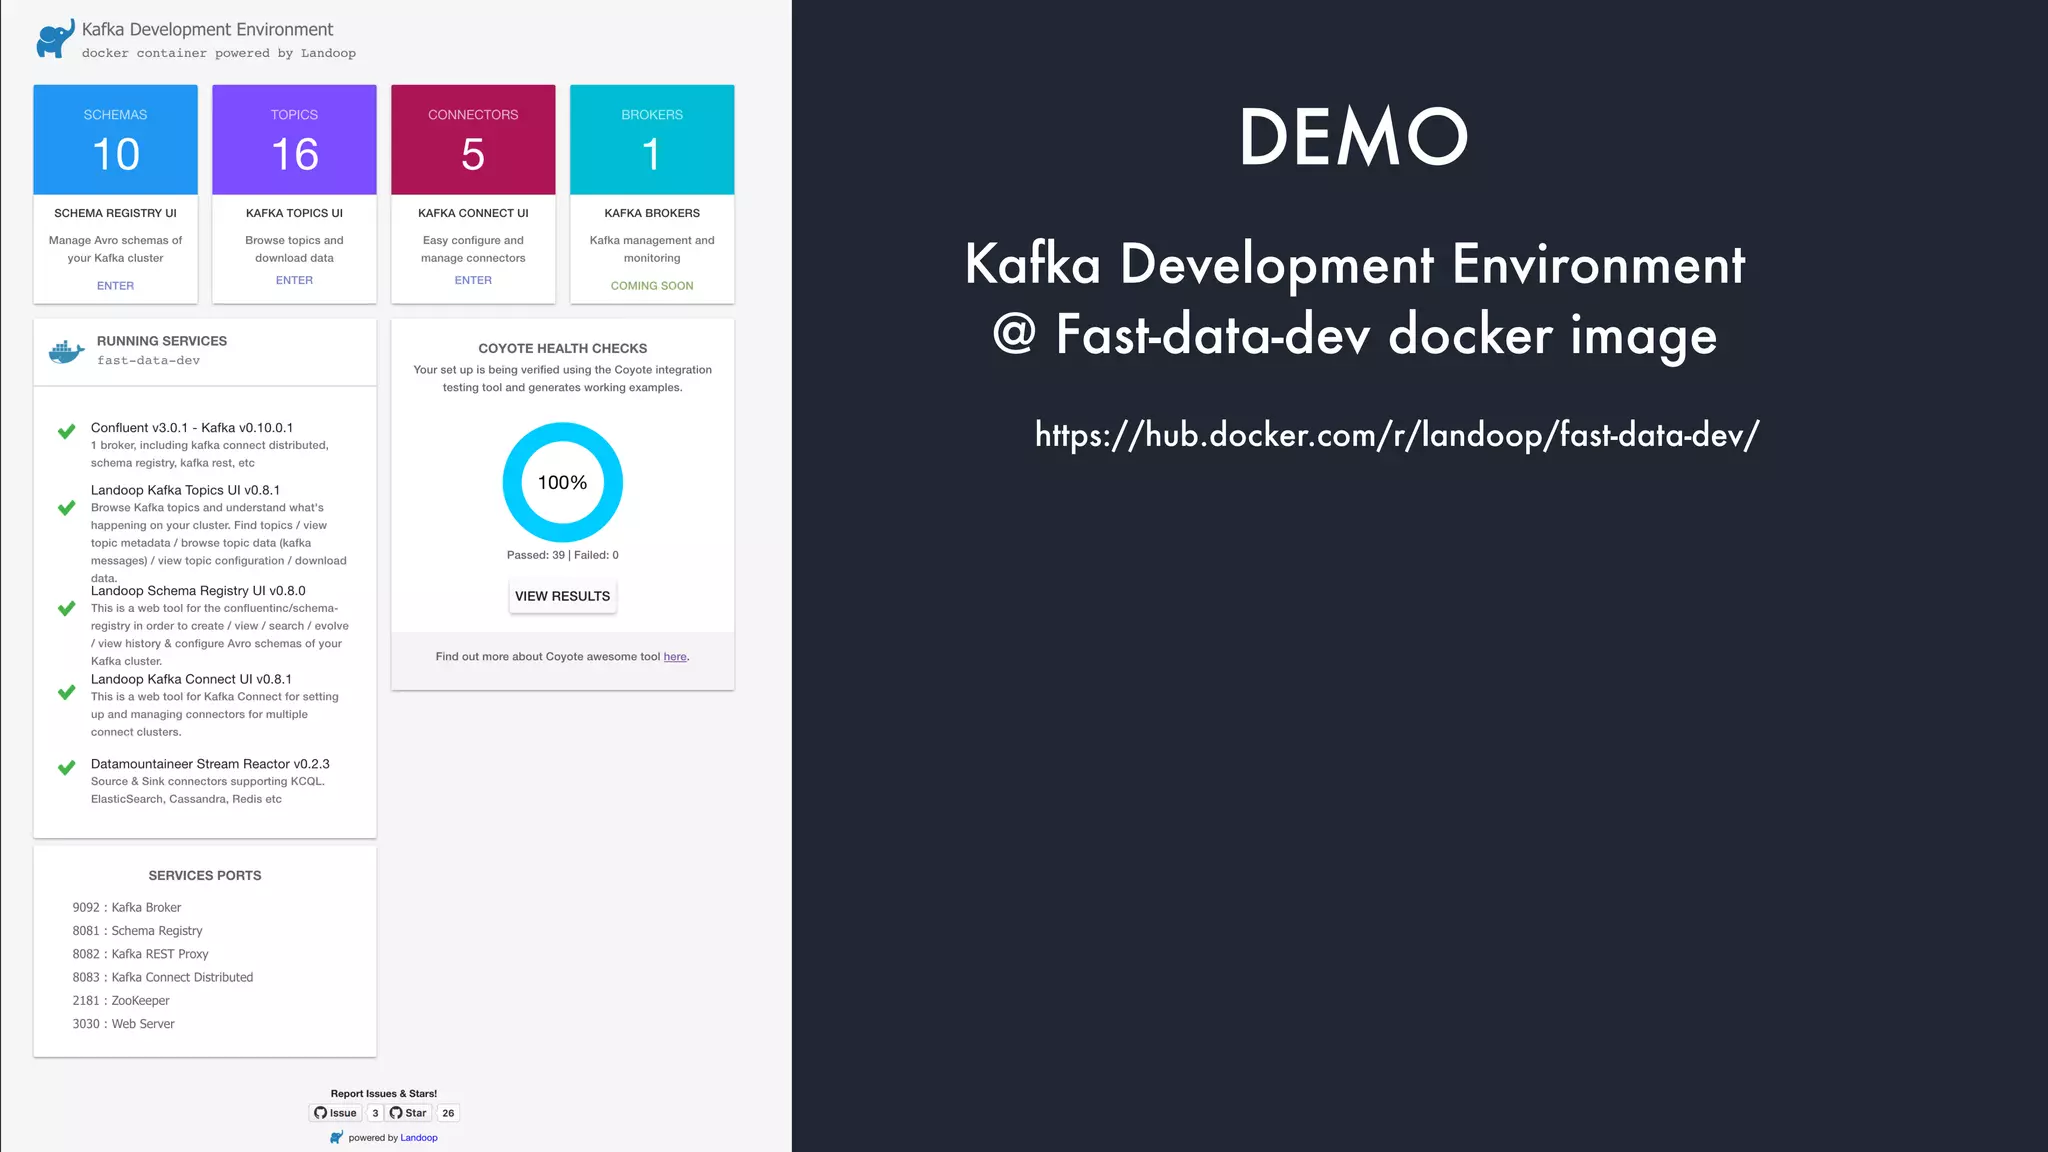Click the '8081 : Schema Registry' port entry

pyautogui.click(x=137, y=931)
